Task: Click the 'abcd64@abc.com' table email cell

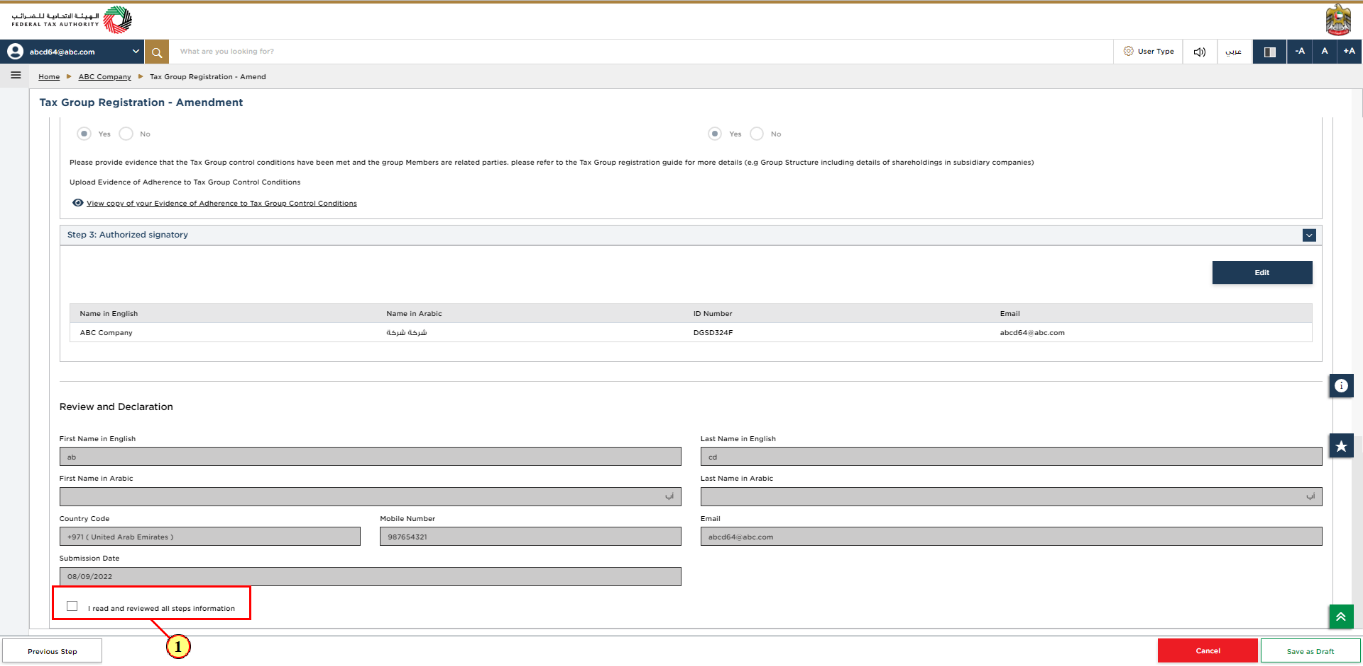Action: tap(1032, 332)
